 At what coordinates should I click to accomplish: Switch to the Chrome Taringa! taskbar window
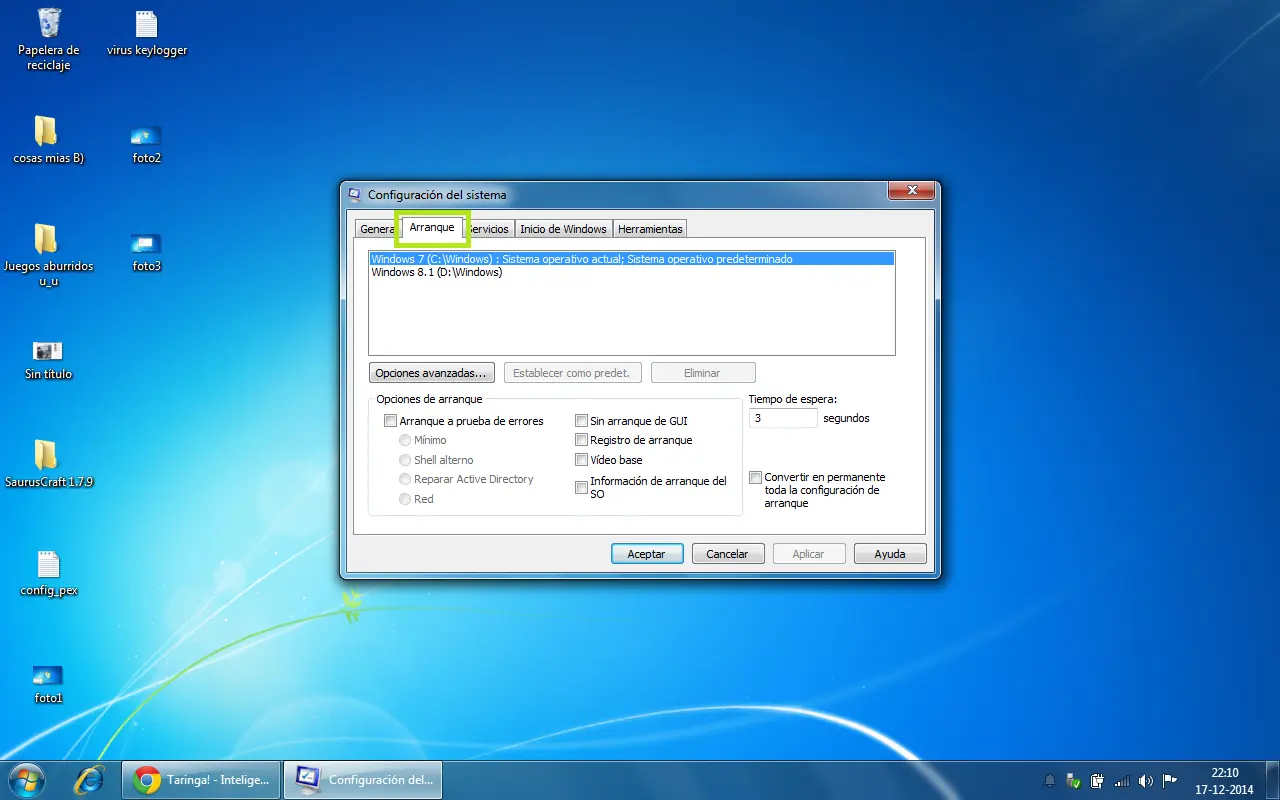click(x=201, y=780)
